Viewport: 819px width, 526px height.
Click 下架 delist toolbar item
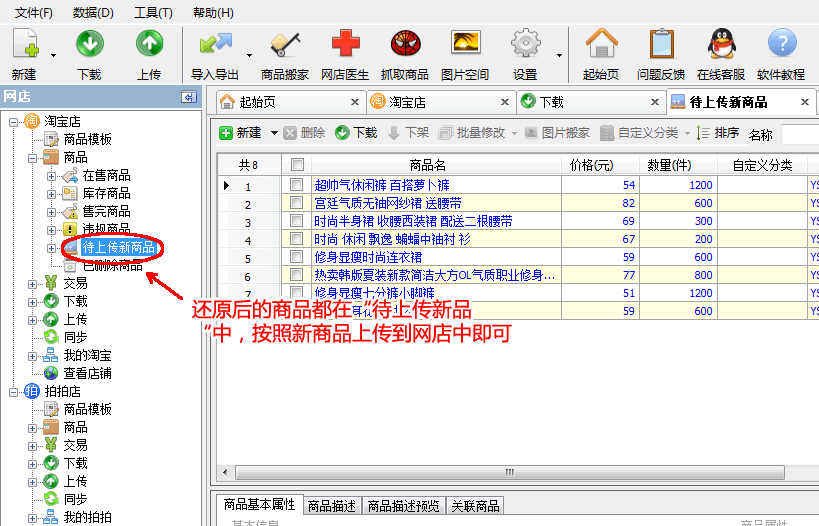408,133
